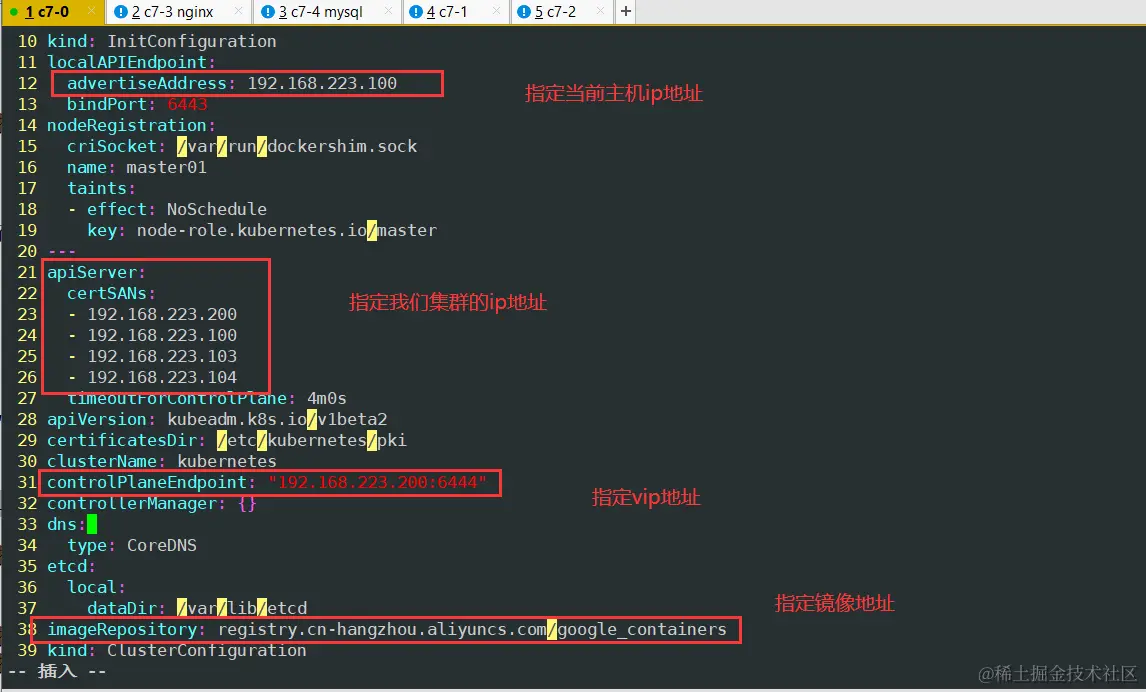Click the node-role.kubernetes.io/master key line
Screen dimensions: 1146x692
tap(262, 231)
